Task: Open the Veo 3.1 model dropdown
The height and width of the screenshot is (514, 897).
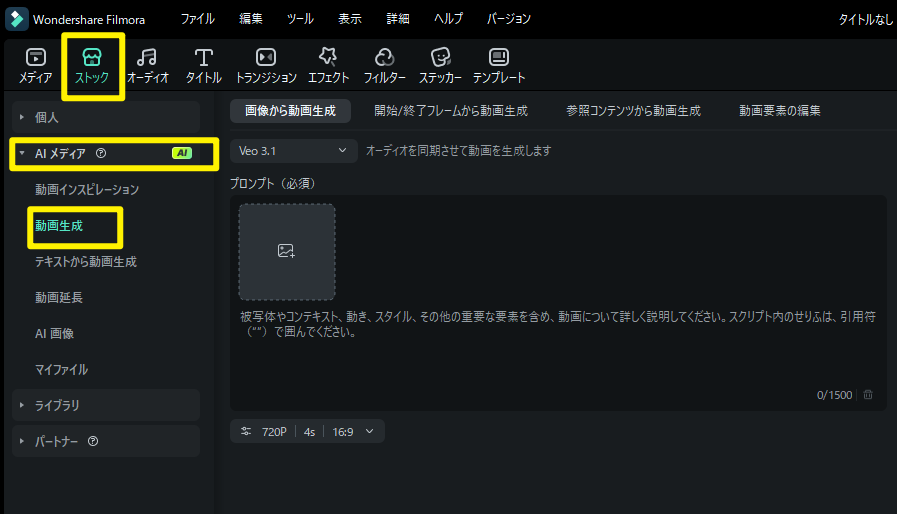Action: point(293,151)
